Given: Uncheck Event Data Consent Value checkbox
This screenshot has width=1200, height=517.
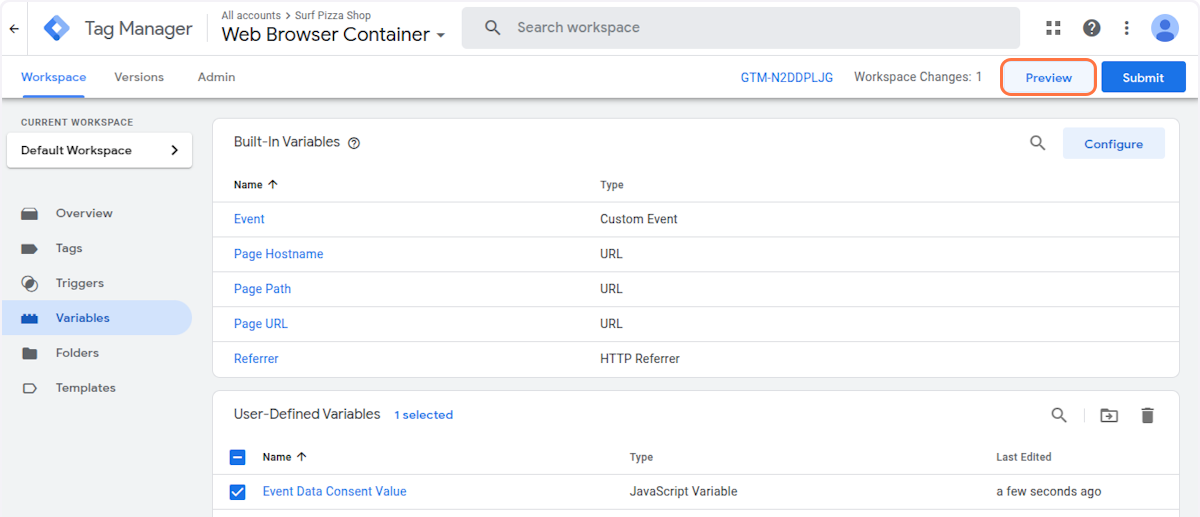Looking at the screenshot, I should click(238, 492).
